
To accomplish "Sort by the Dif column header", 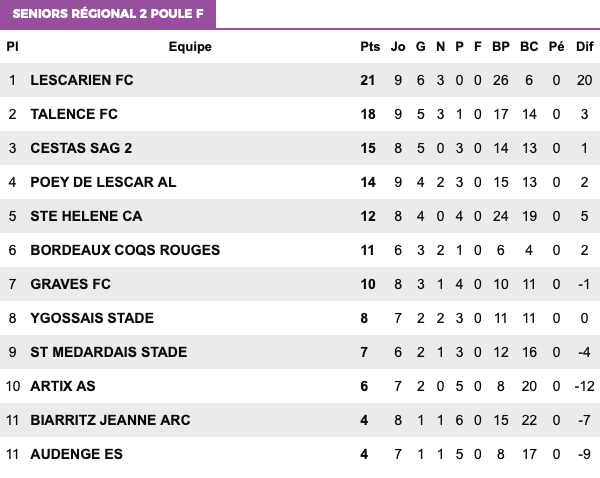I will pyautogui.click(x=585, y=47).
